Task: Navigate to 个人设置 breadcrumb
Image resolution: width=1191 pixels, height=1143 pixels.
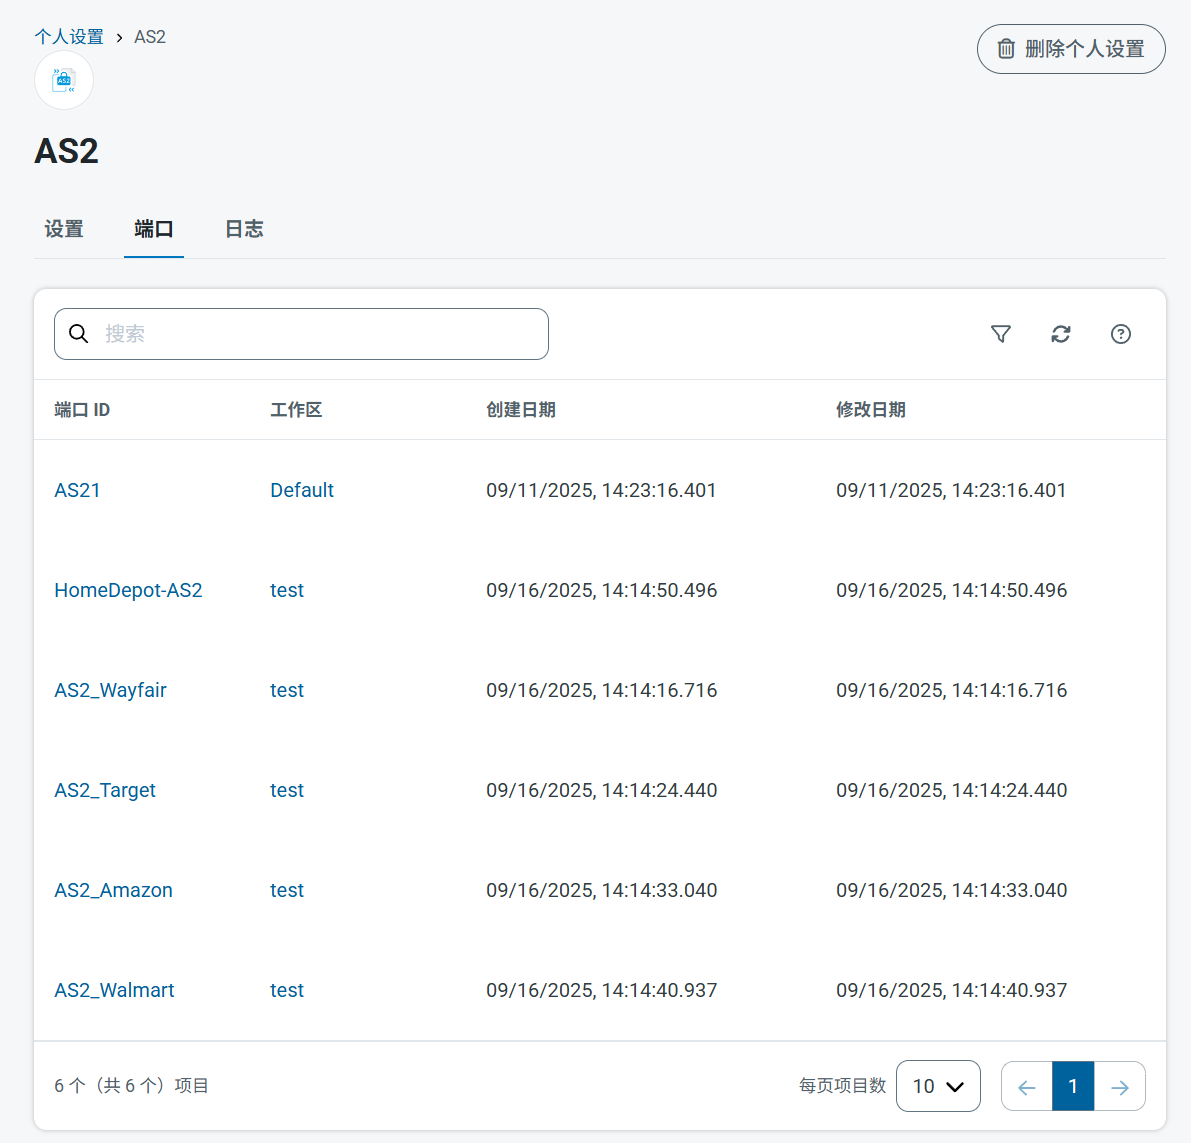Action: point(69,36)
